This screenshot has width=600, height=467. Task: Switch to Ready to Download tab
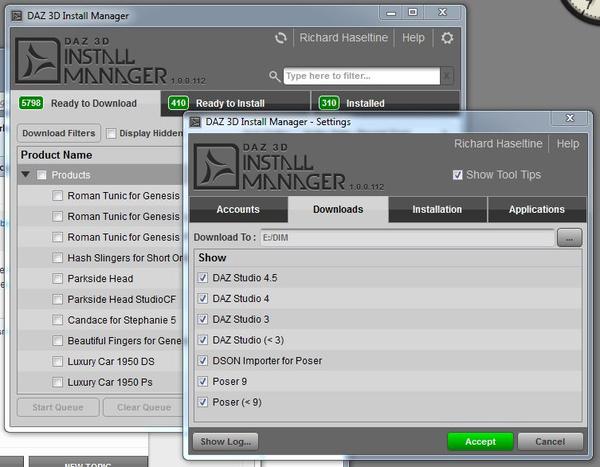coord(85,103)
